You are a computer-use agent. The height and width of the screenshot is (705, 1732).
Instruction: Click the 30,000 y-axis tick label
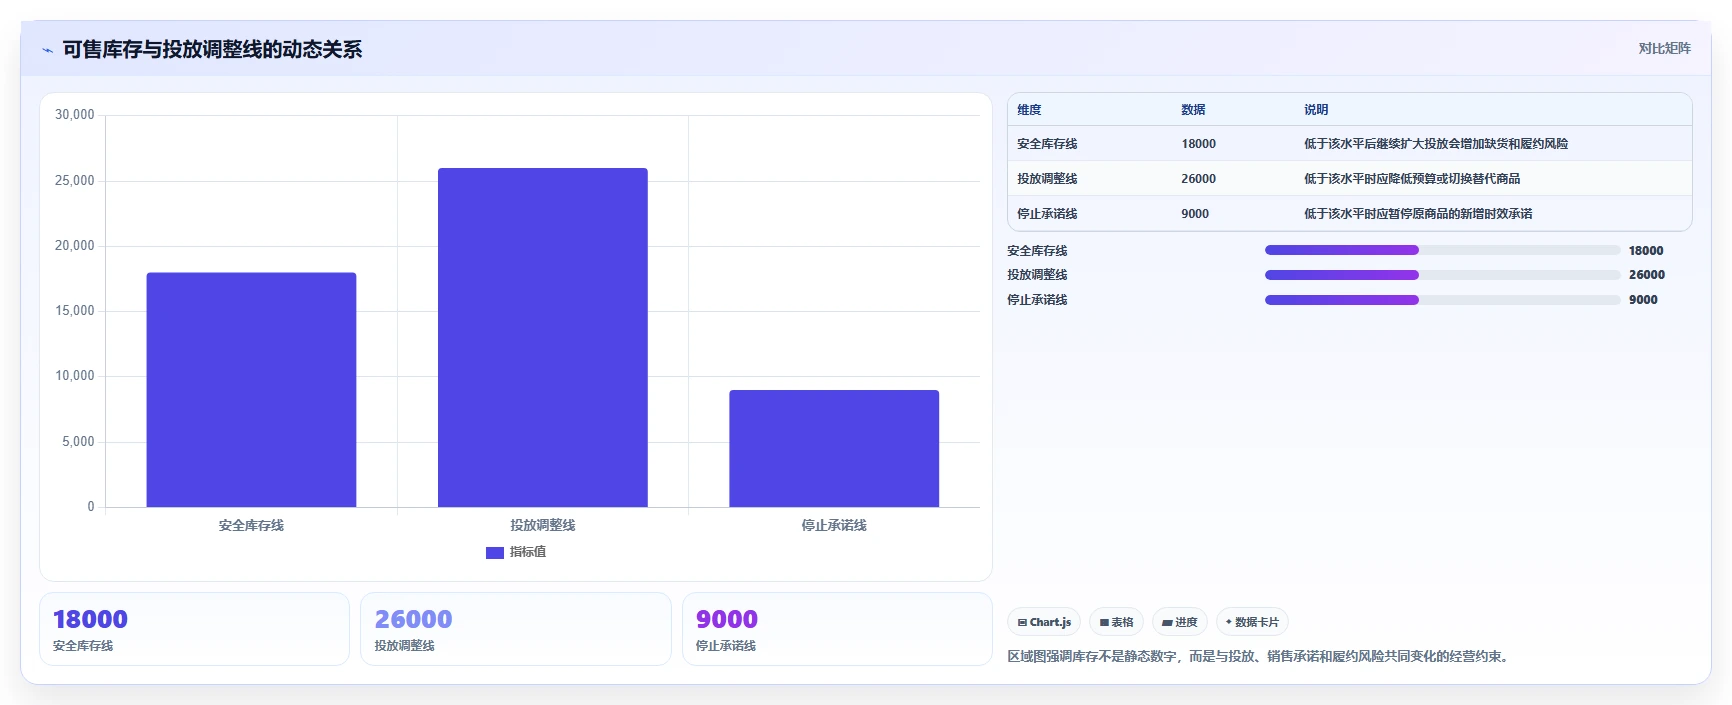tap(74, 115)
